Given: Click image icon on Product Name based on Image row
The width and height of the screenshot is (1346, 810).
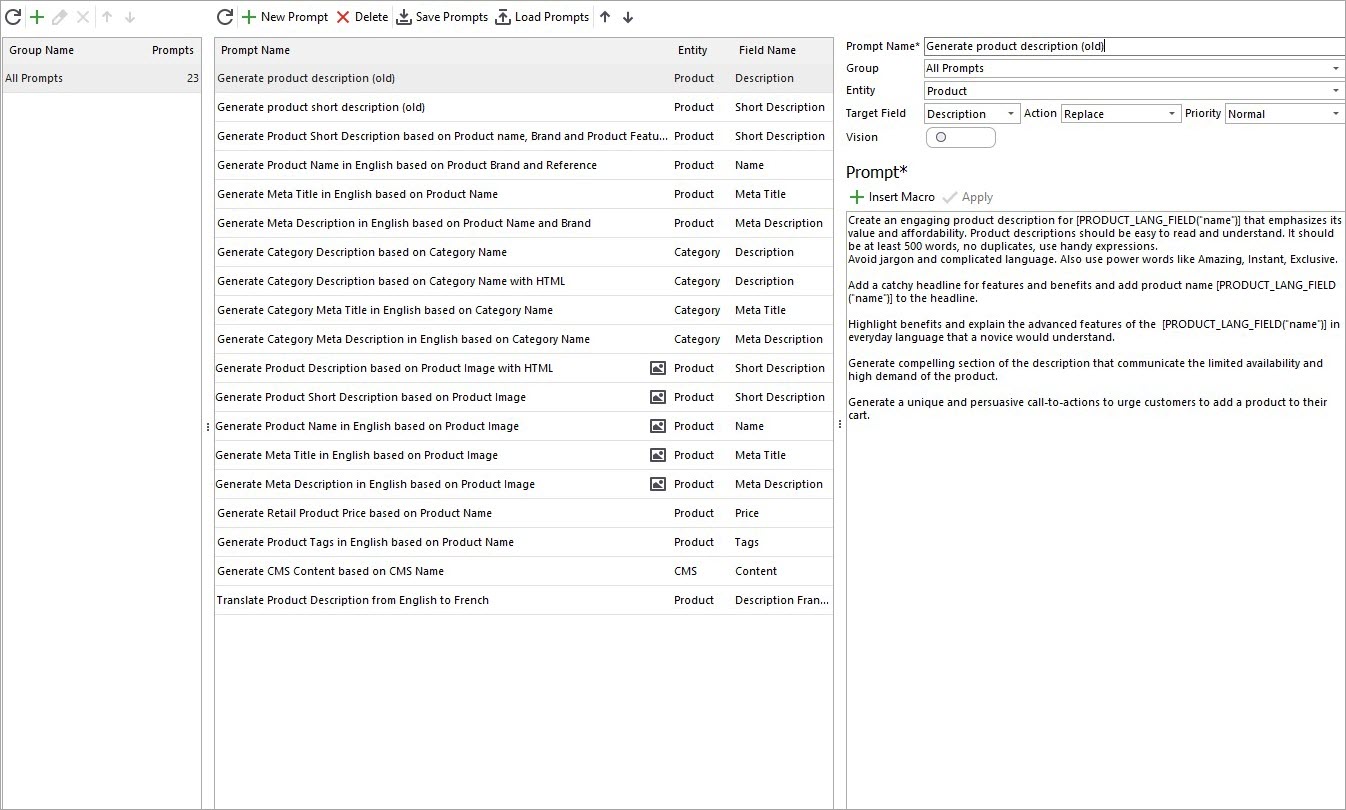Looking at the screenshot, I should [x=658, y=426].
